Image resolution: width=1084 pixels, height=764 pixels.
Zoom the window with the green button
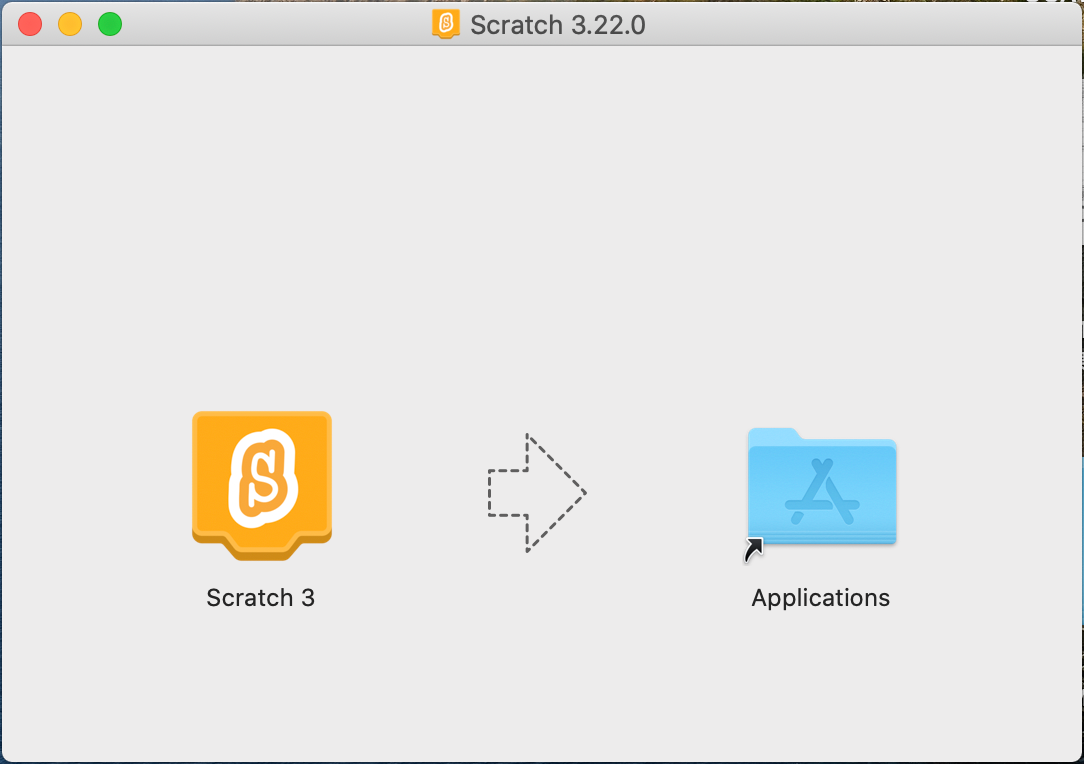[x=110, y=24]
